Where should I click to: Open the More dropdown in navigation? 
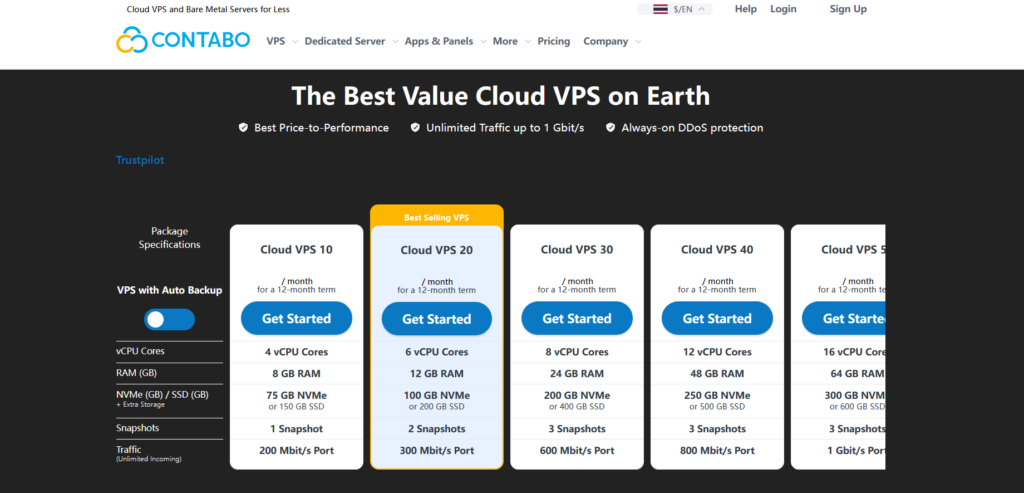click(x=510, y=42)
